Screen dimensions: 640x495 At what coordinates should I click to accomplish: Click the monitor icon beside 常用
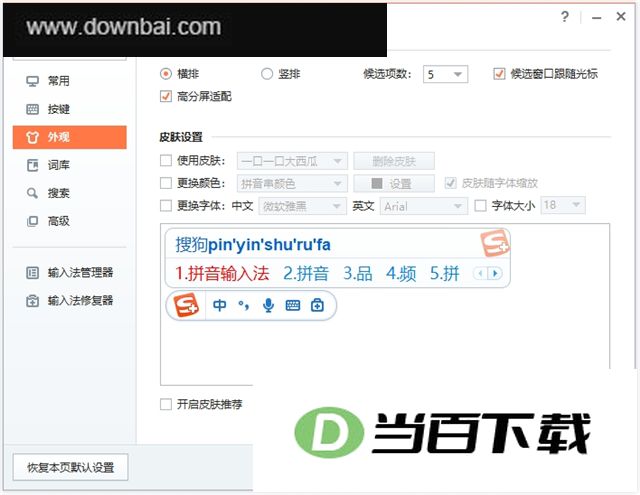point(32,81)
